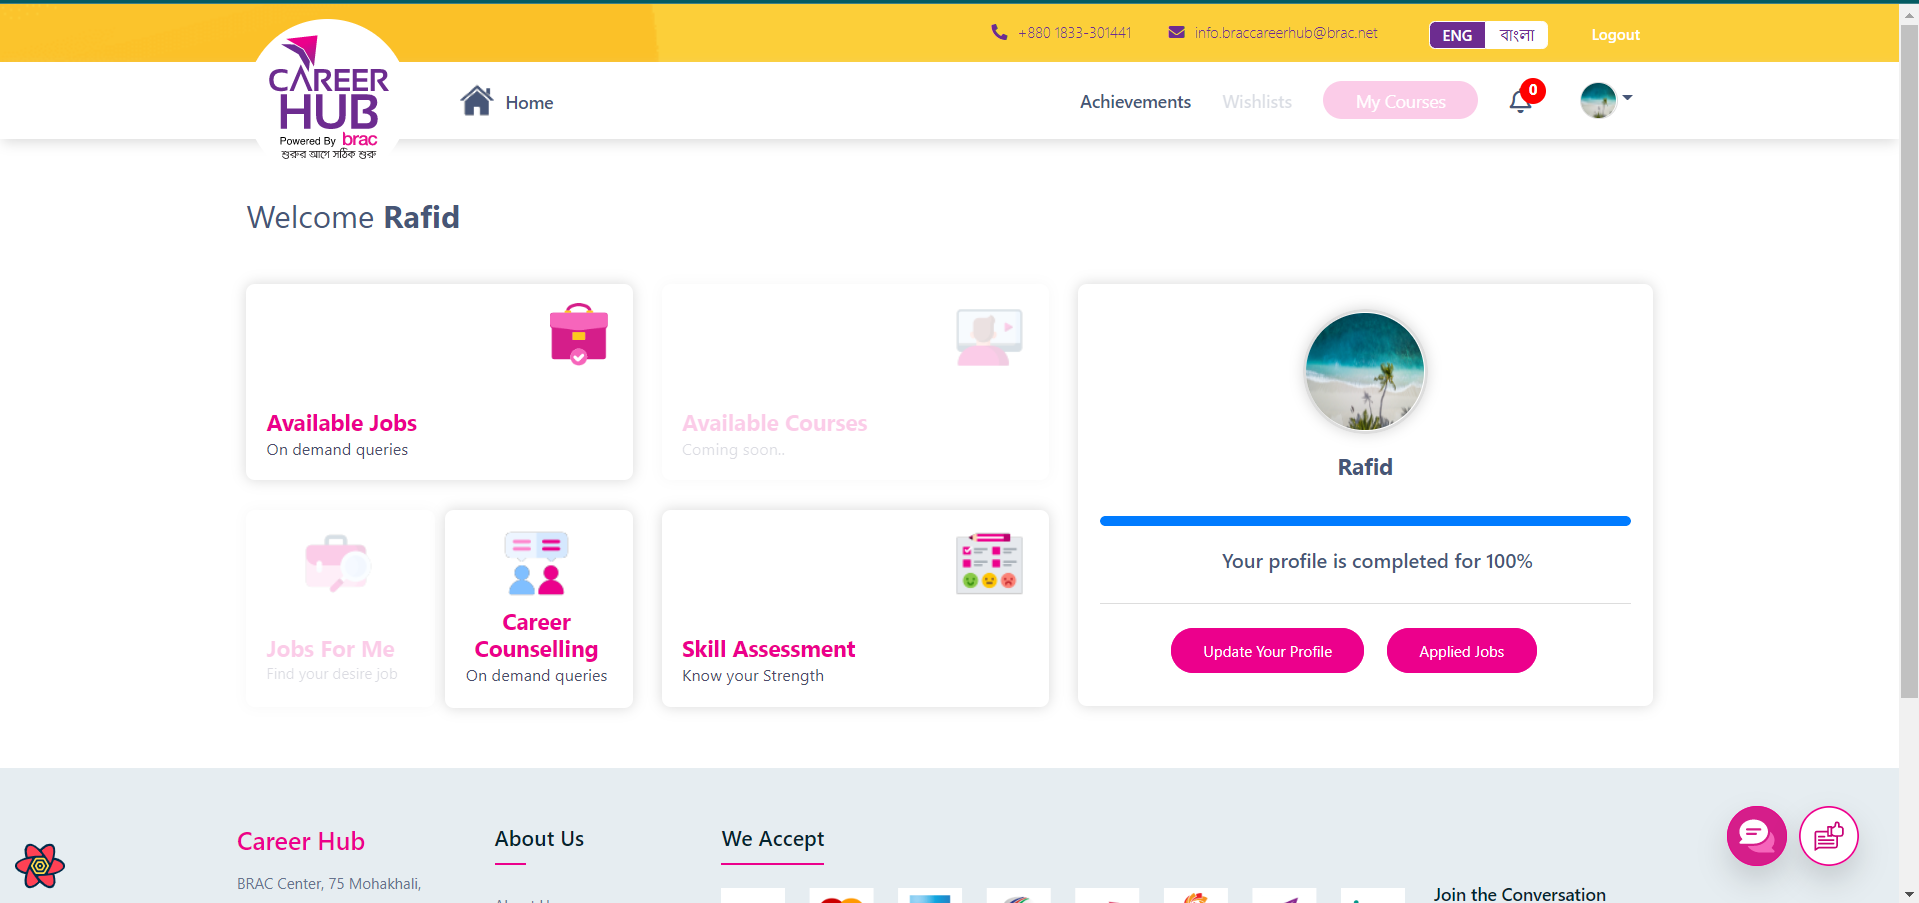Viewport: 1919px width, 903px height.
Task: Expand the profile avatar dropdown arrow
Action: click(1627, 98)
